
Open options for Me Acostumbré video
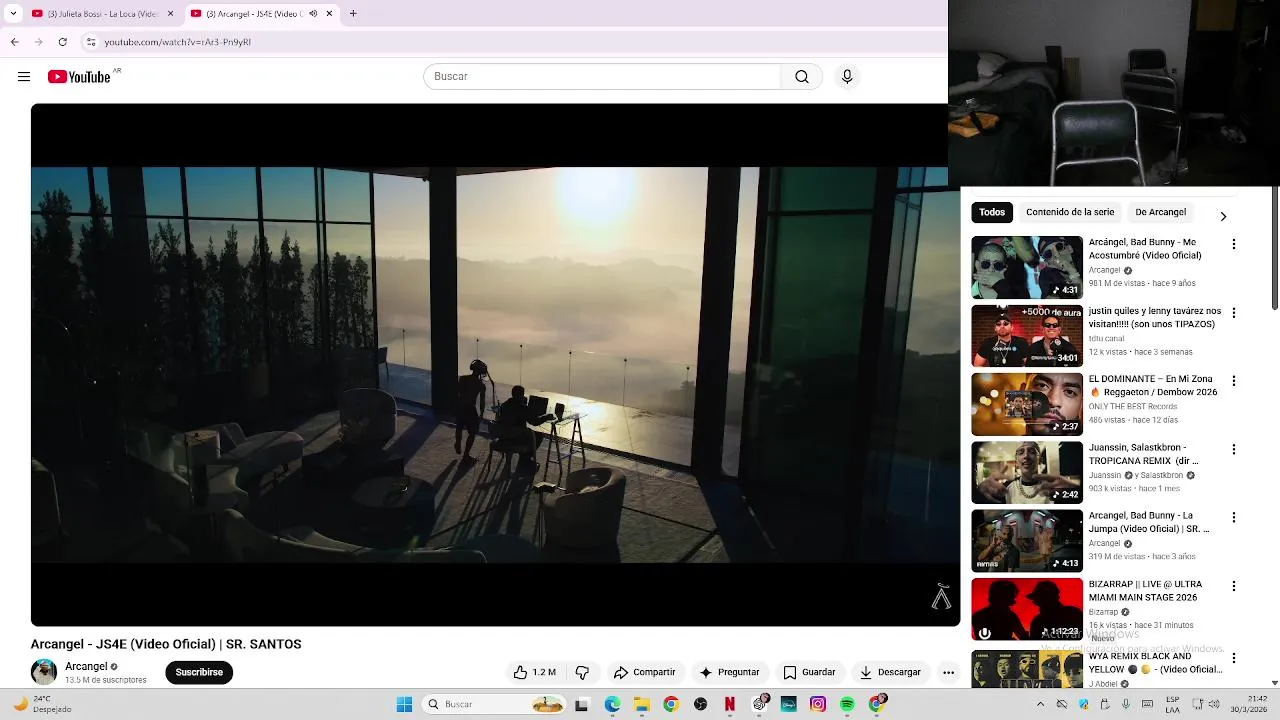pos(1234,244)
